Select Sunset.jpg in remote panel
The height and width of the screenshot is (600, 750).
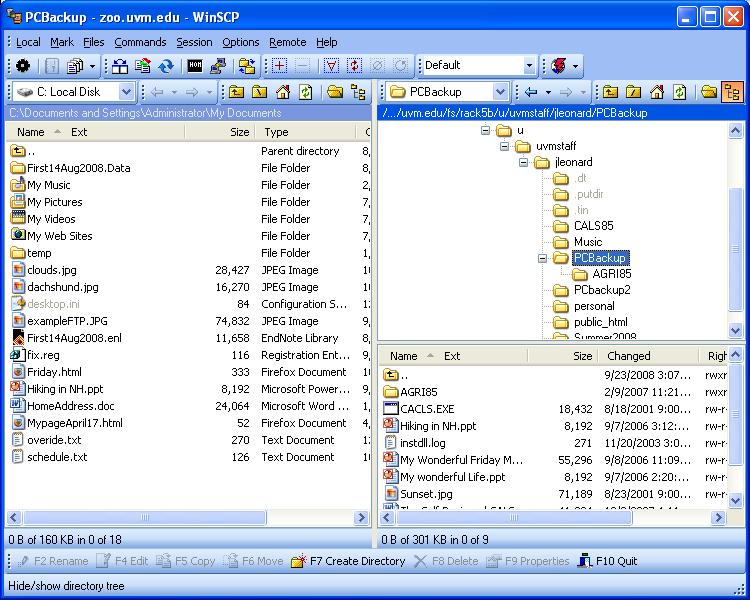coord(426,494)
